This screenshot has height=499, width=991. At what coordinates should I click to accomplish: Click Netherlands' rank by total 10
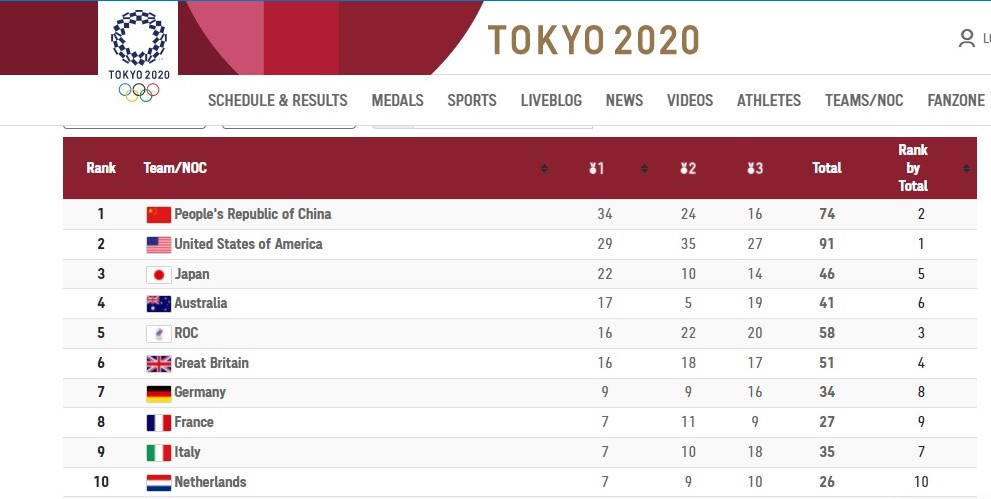921,482
